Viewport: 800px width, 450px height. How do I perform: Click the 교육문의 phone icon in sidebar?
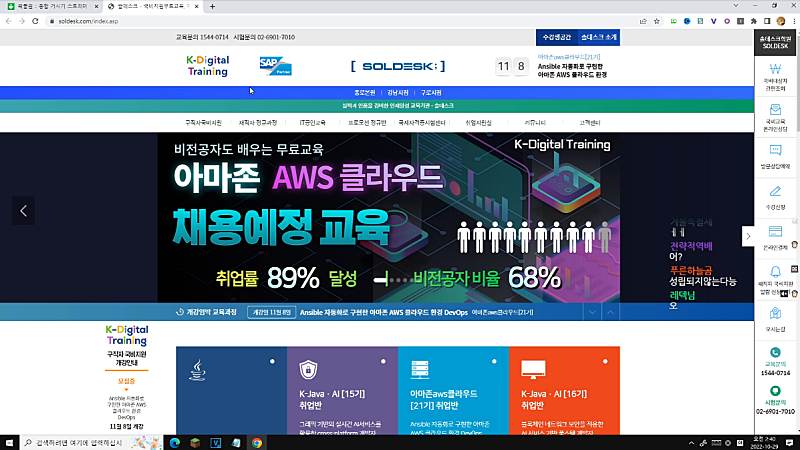click(775, 352)
